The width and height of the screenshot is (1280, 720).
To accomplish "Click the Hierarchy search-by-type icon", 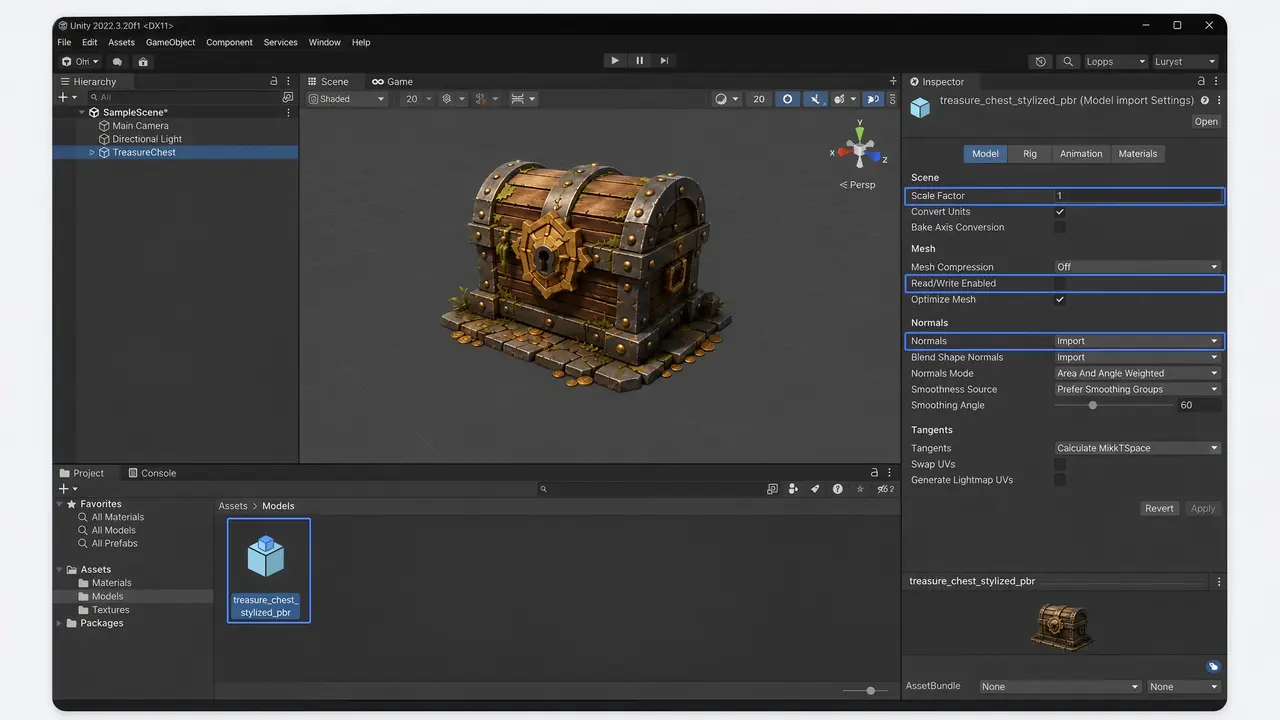I will click(288, 97).
